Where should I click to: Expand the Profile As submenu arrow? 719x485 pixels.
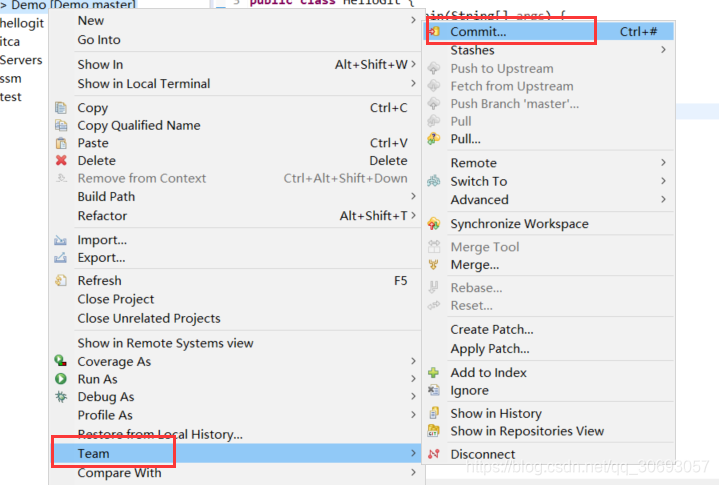[413, 415]
